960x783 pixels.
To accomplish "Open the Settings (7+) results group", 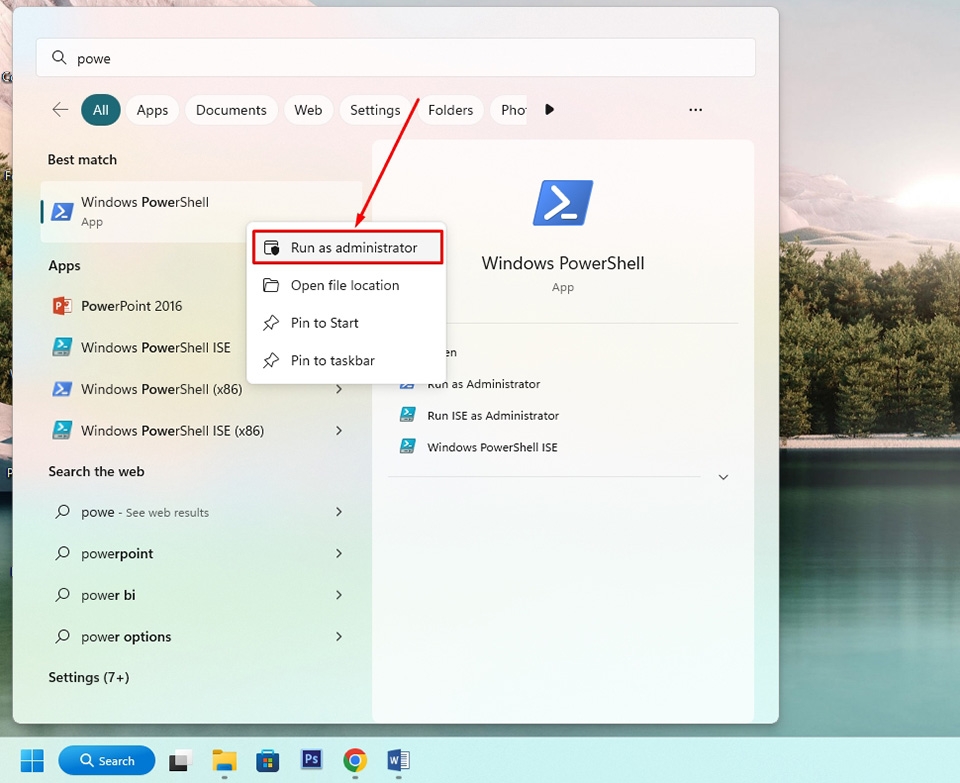I will [x=89, y=677].
